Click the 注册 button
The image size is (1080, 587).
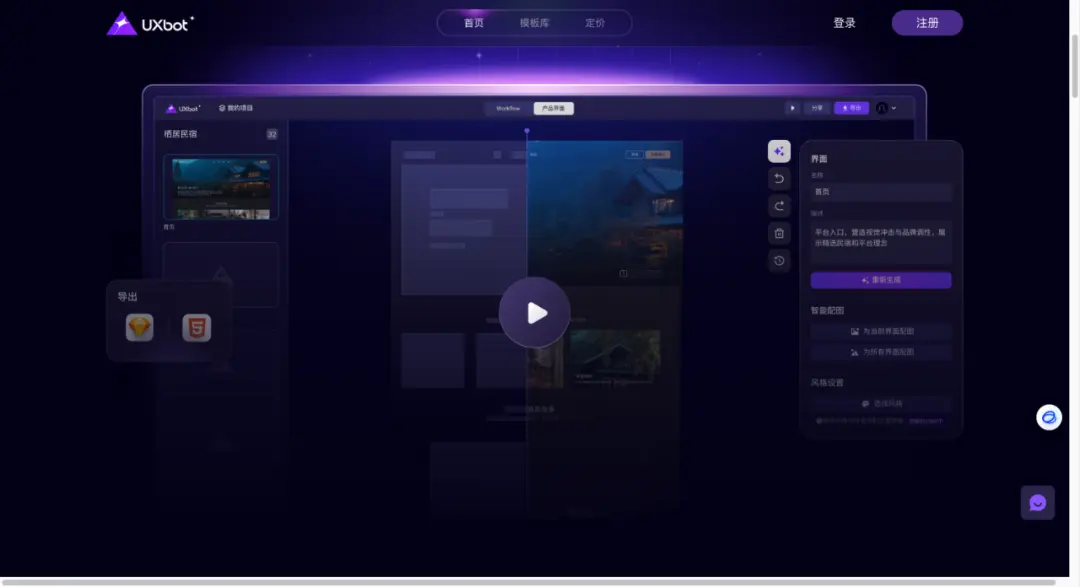pyautogui.click(x=927, y=23)
